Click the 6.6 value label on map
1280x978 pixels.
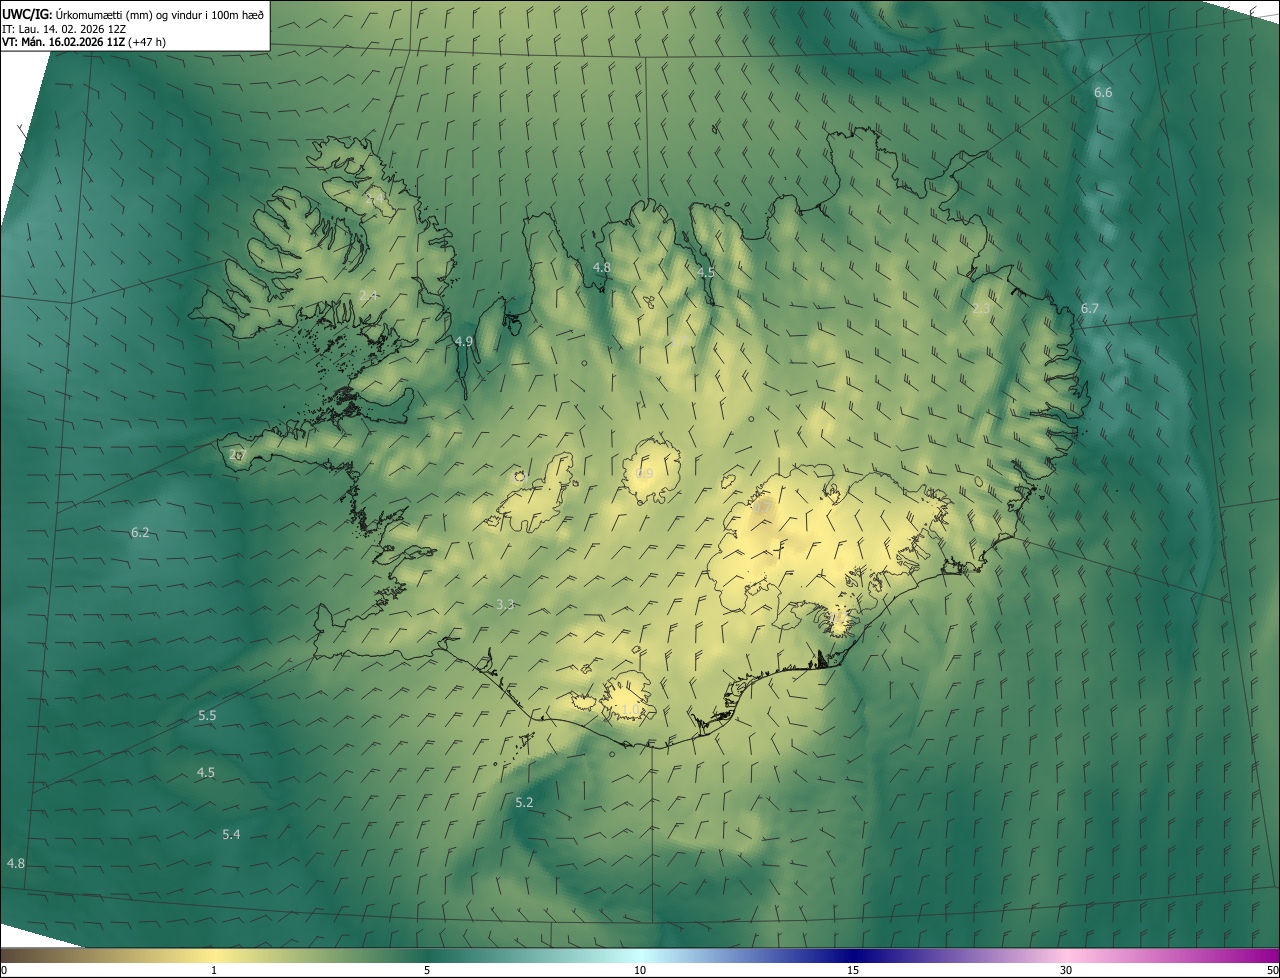coord(1103,92)
